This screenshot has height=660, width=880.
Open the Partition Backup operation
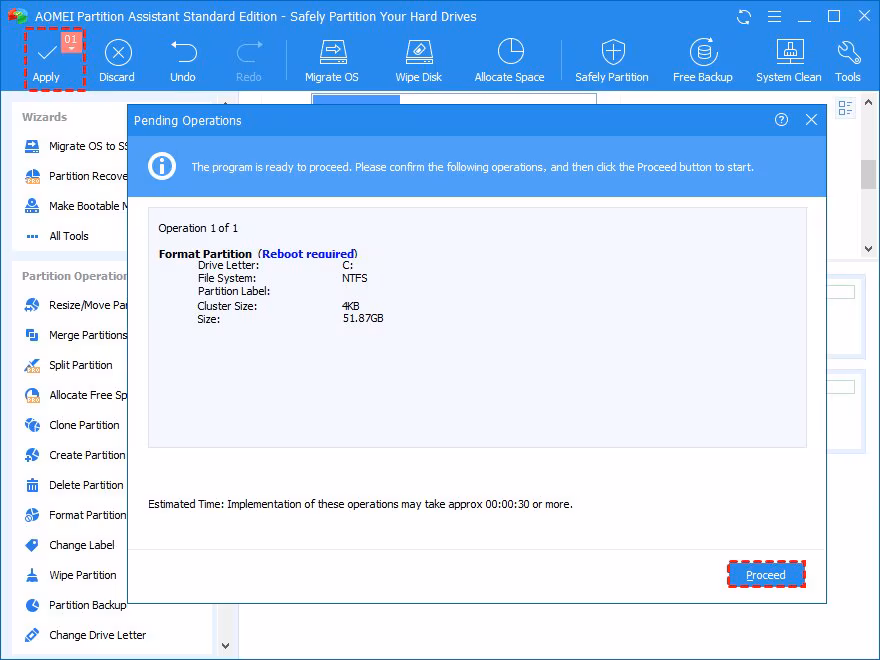[x=76, y=606]
